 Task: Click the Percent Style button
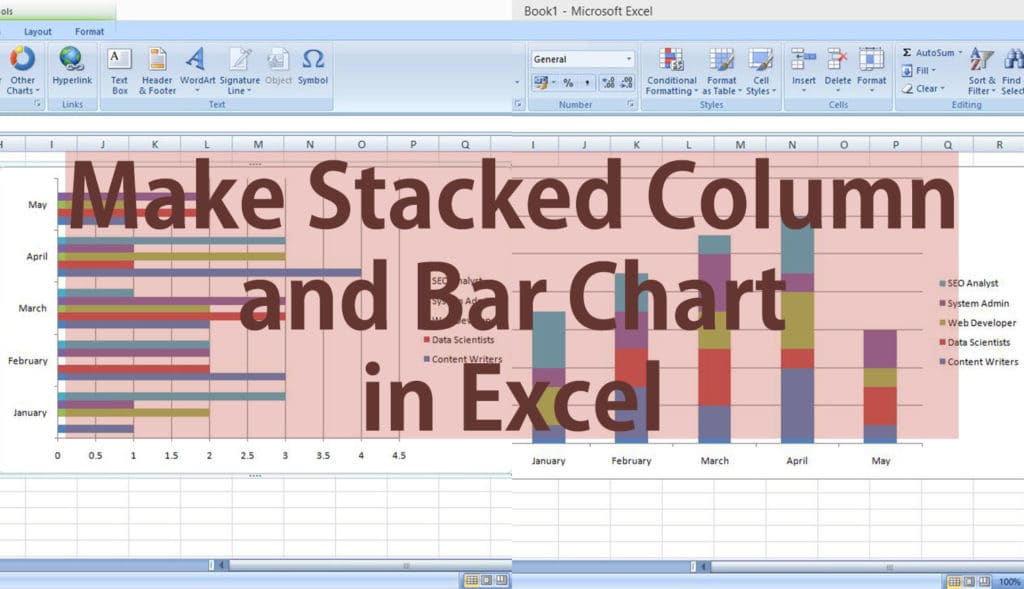click(568, 83)
